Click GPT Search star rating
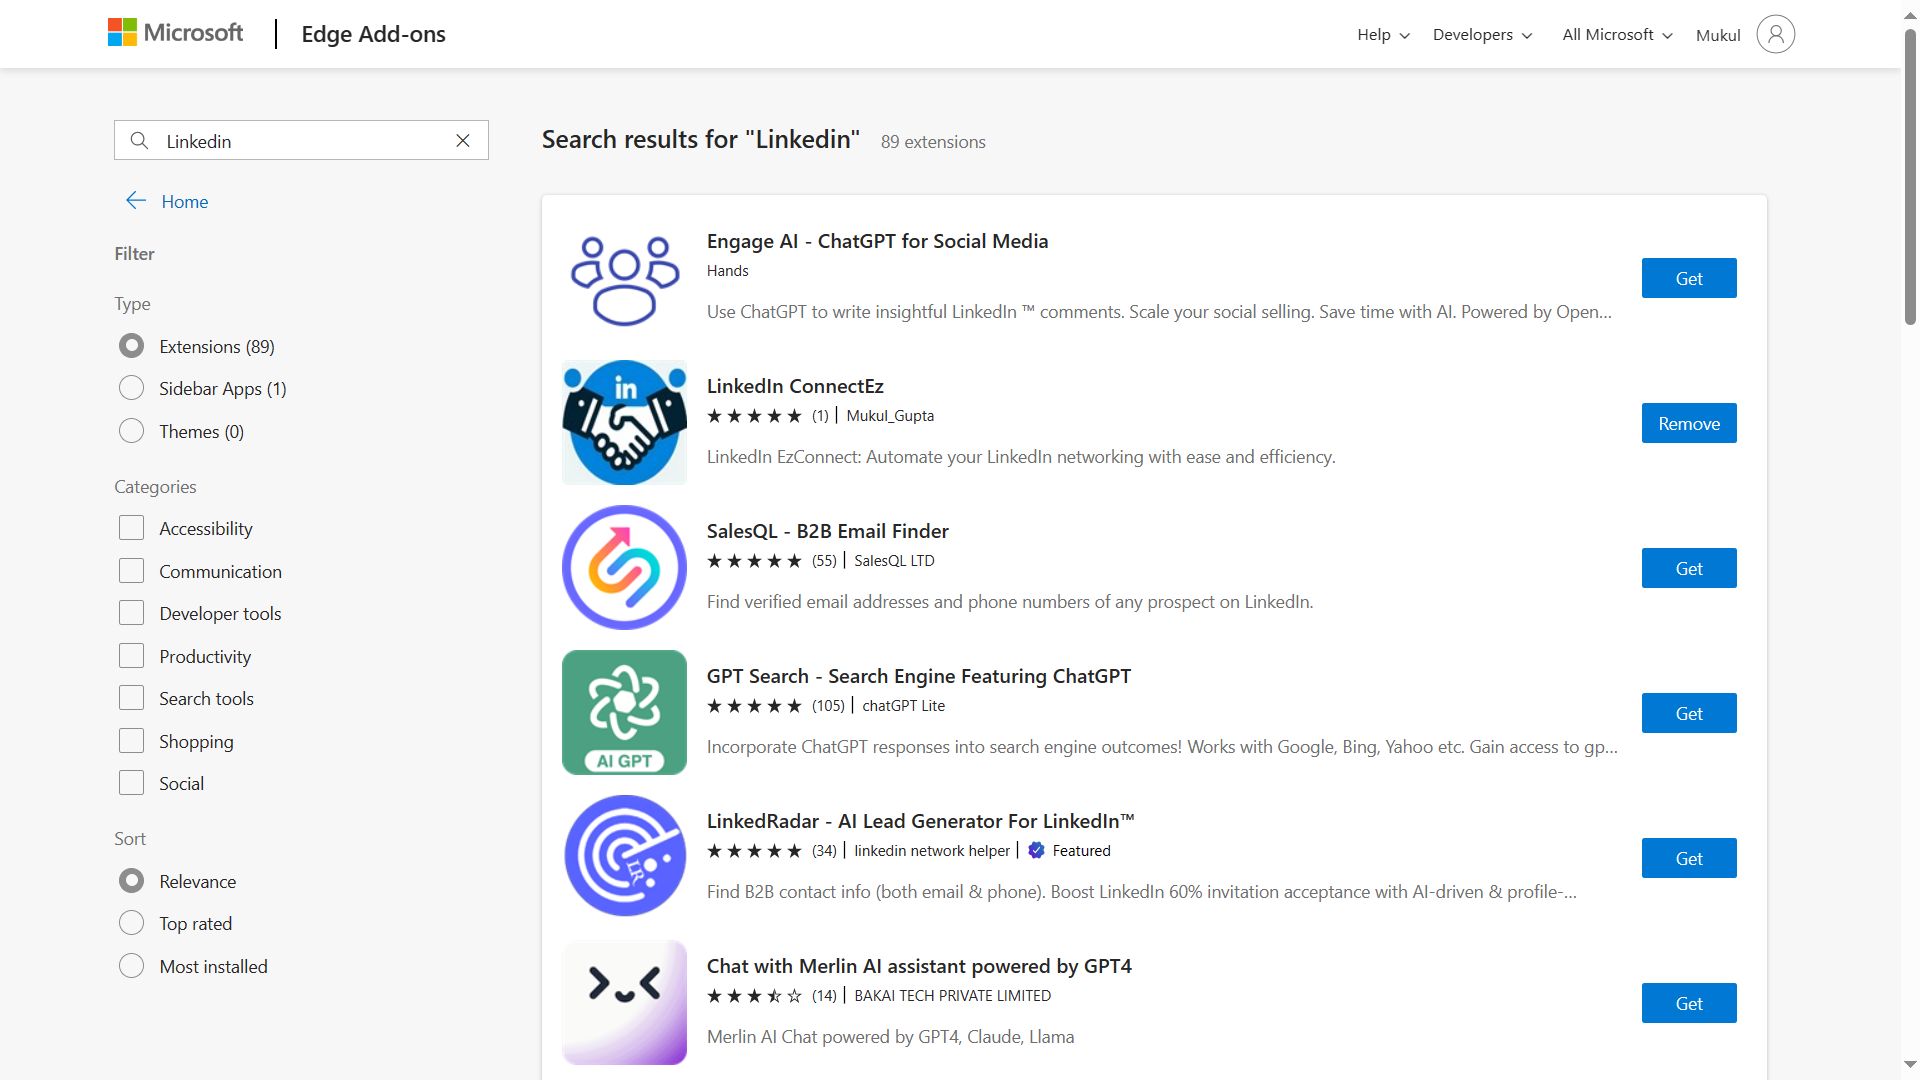The width and height of the screenshot is (1920, 1080). pyautogui.click(x=754, y=706)
